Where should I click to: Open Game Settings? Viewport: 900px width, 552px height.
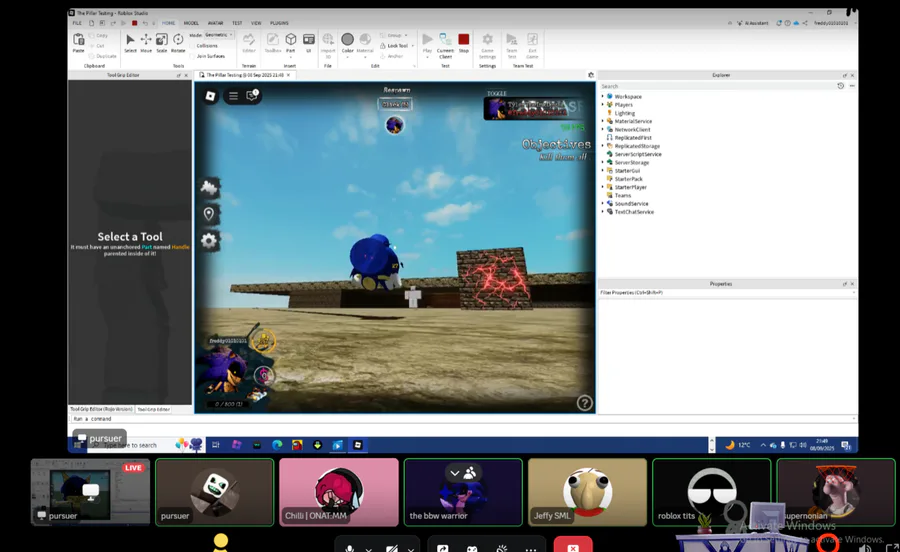[487, 45]
